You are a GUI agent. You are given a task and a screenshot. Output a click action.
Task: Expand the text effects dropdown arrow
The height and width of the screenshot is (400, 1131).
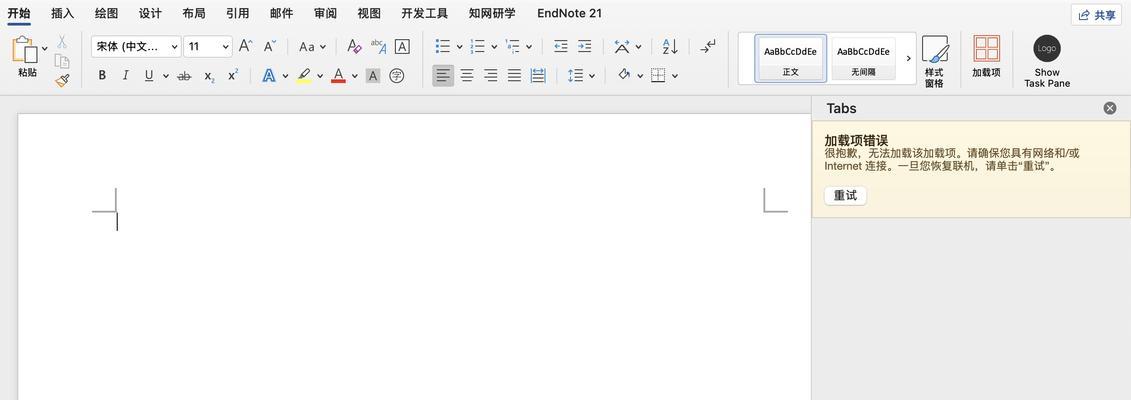(285, 76)
